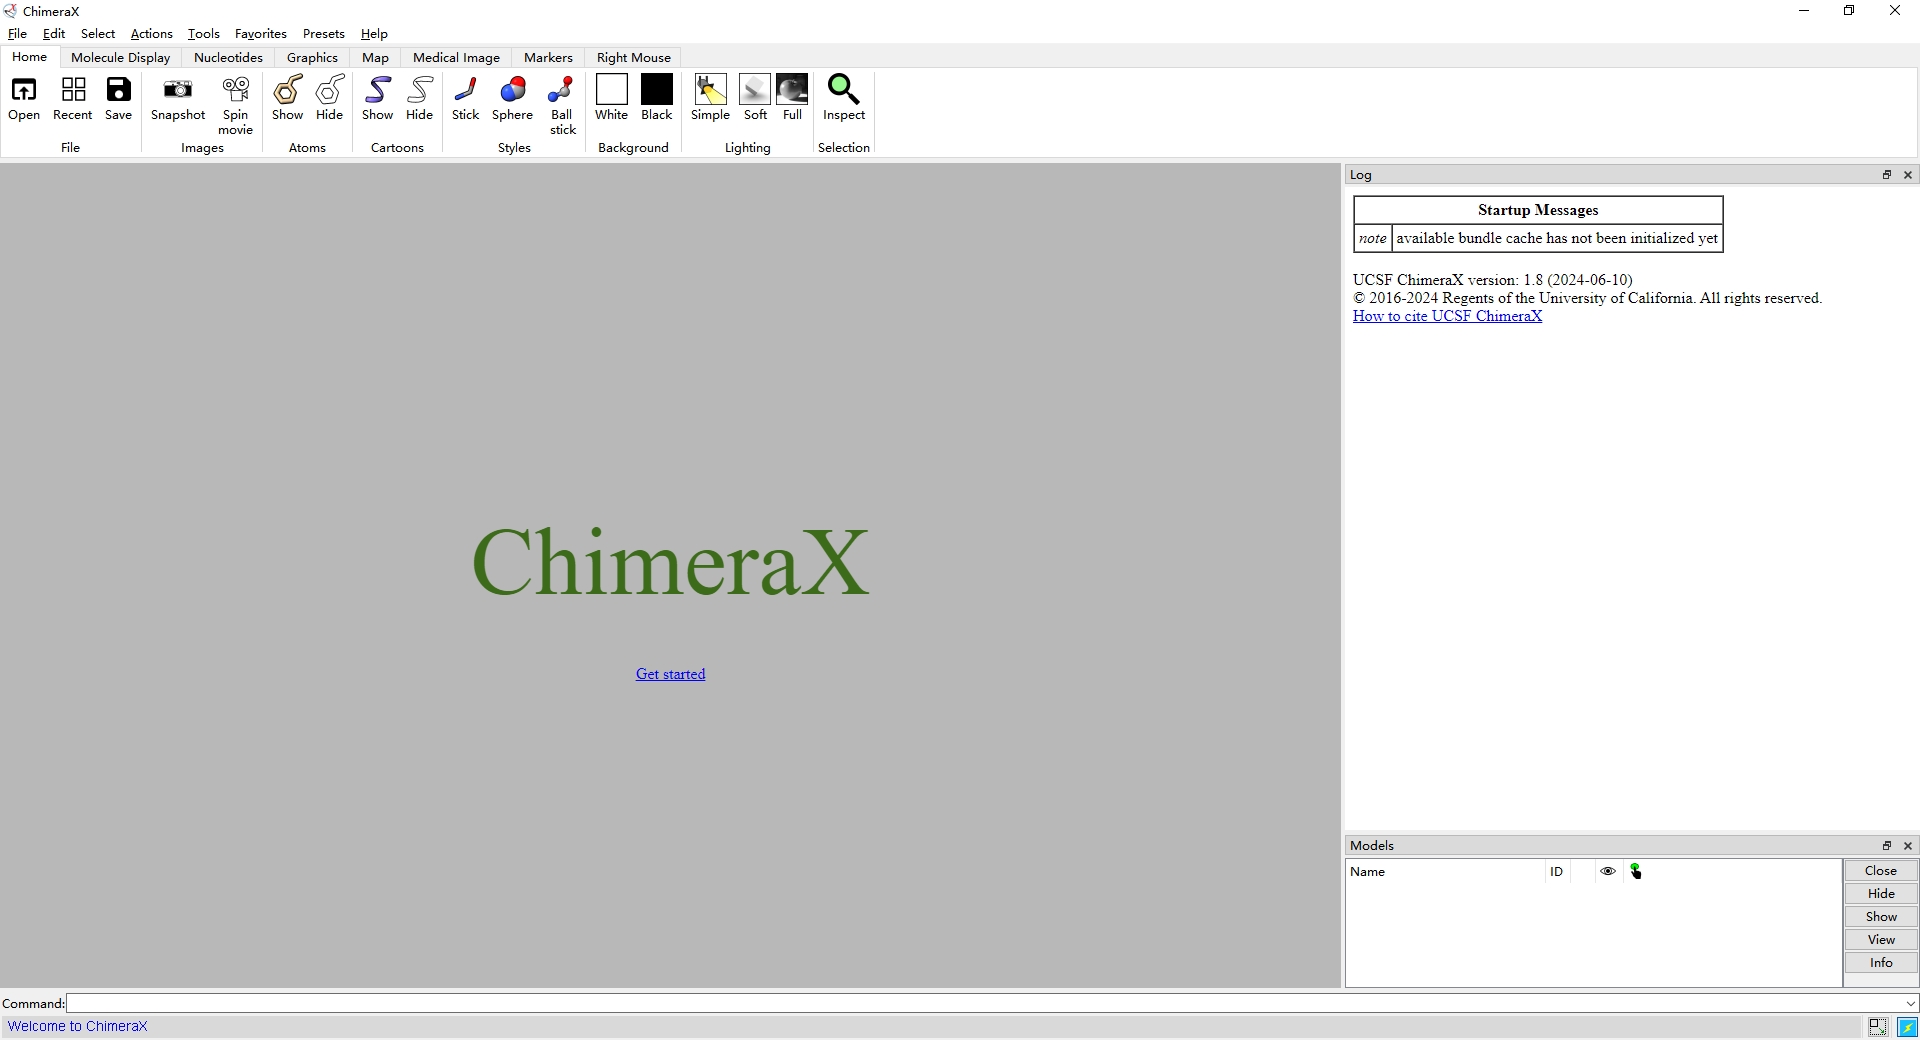Click the View button in Models panel
Screen dimensions: 1920x1040
[1881, 940]
